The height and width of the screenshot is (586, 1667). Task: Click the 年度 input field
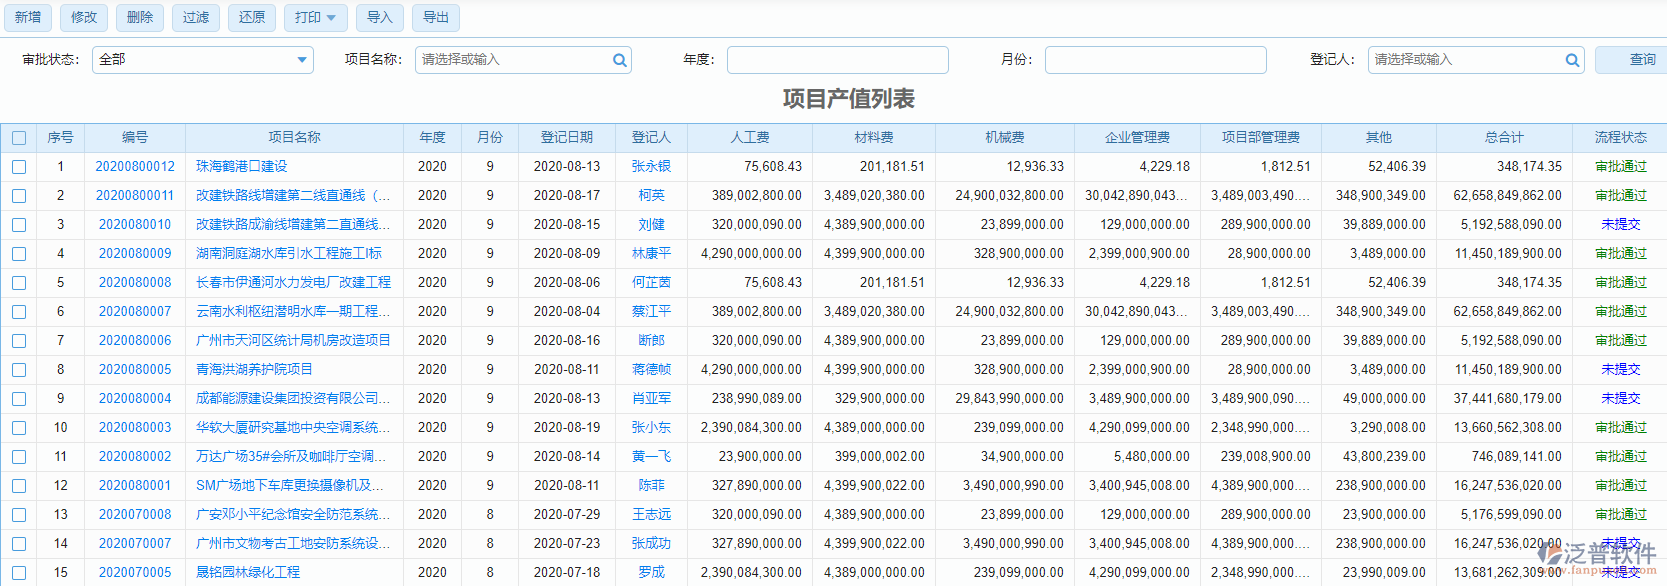coord(837,60)
